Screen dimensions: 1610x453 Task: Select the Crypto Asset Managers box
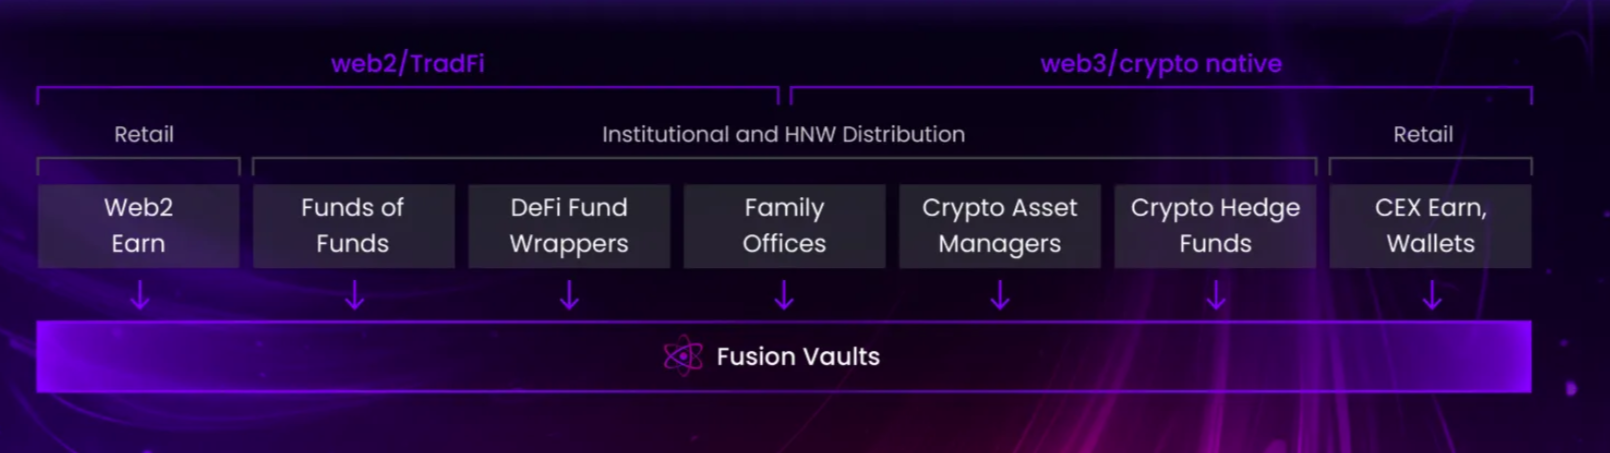1000,226
